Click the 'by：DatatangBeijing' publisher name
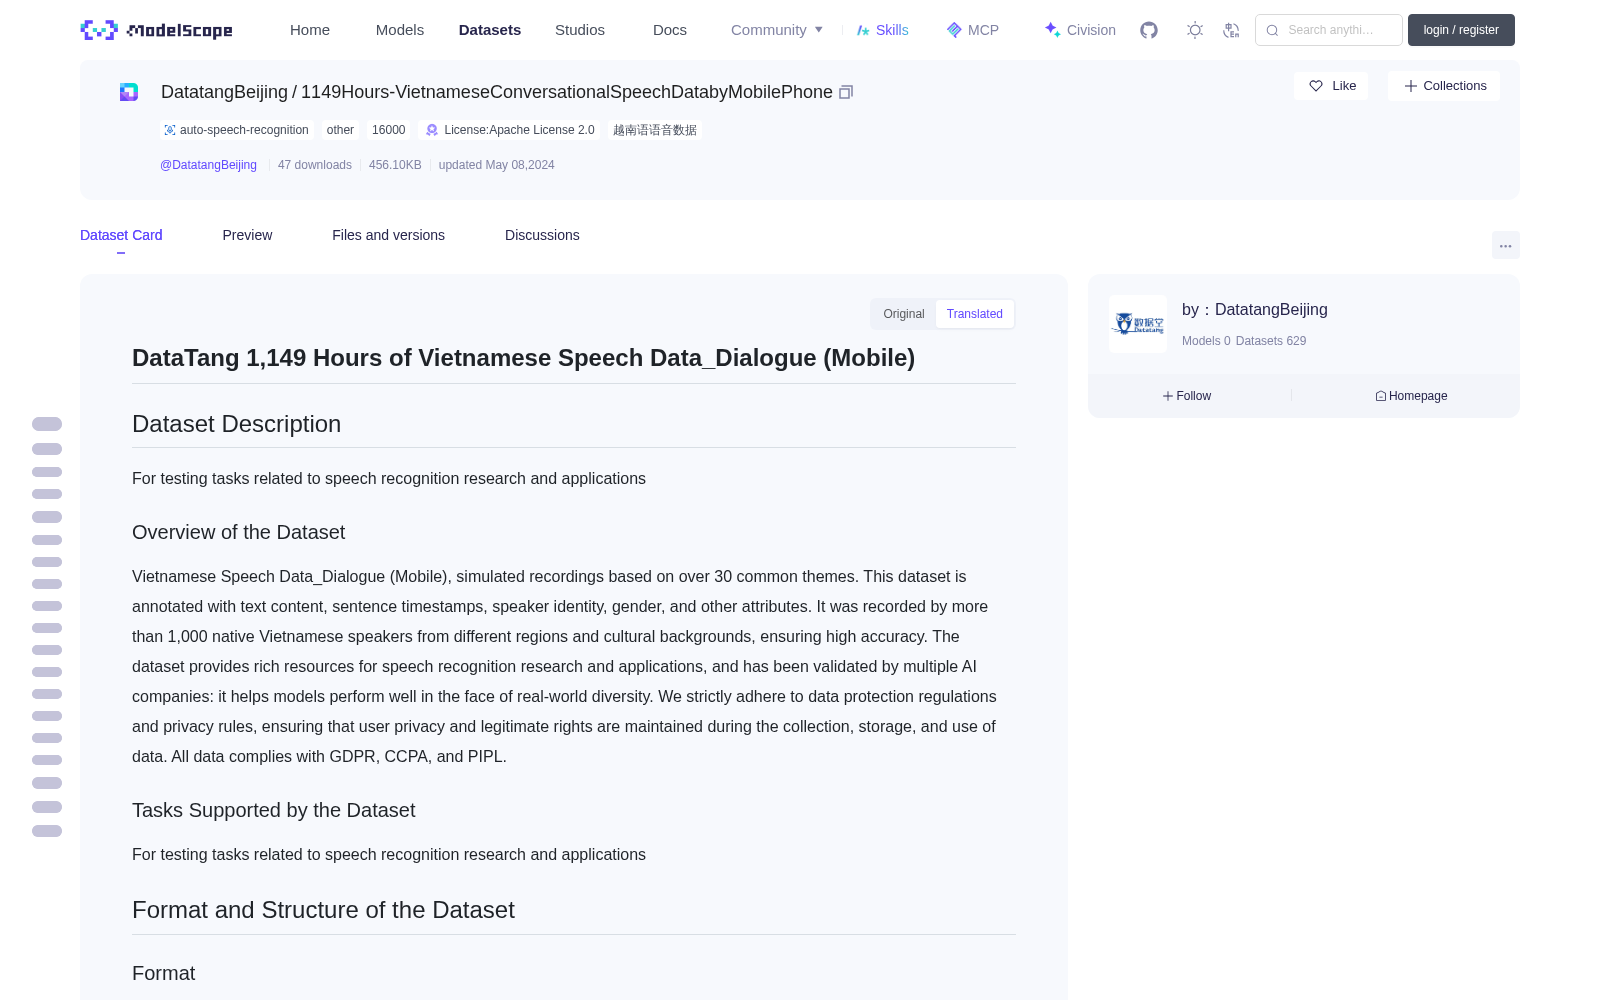 [x=1255, y=310]
